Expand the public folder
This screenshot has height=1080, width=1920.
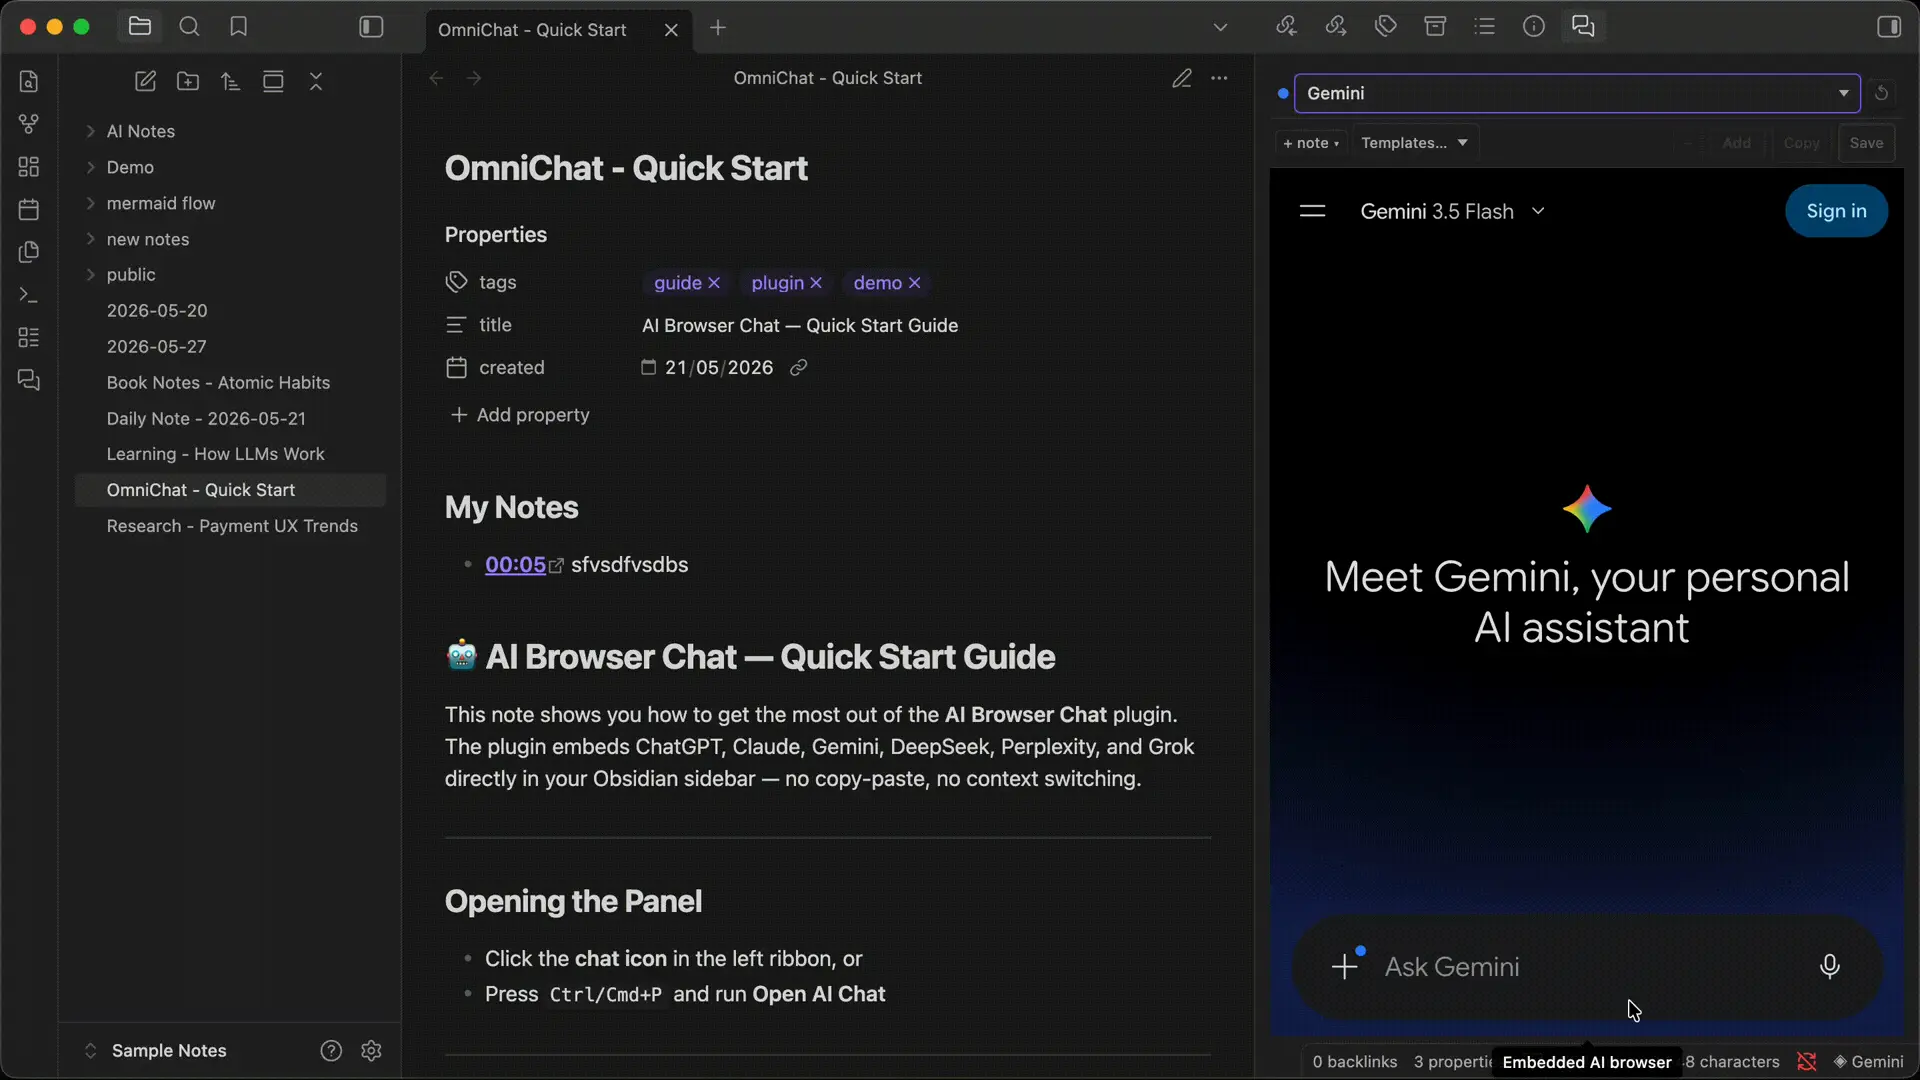pyautogui.click(x=90, y=274)
